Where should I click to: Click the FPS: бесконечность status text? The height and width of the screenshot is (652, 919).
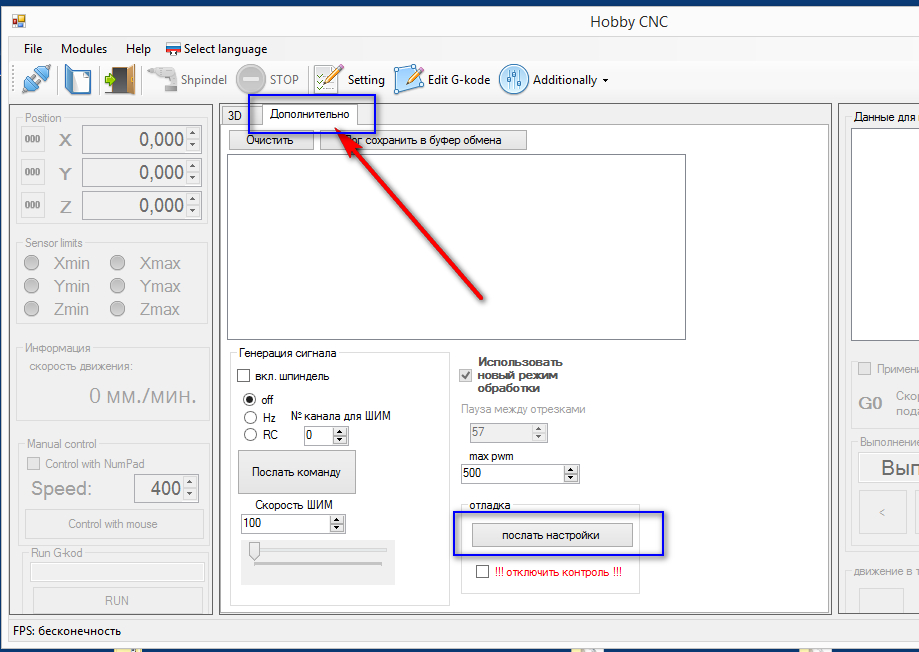point(67,631)
